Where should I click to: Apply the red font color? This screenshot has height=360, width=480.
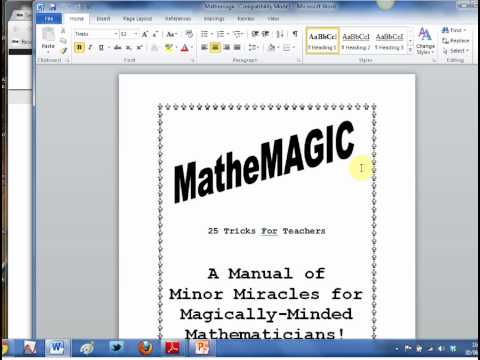click(184, 48)
